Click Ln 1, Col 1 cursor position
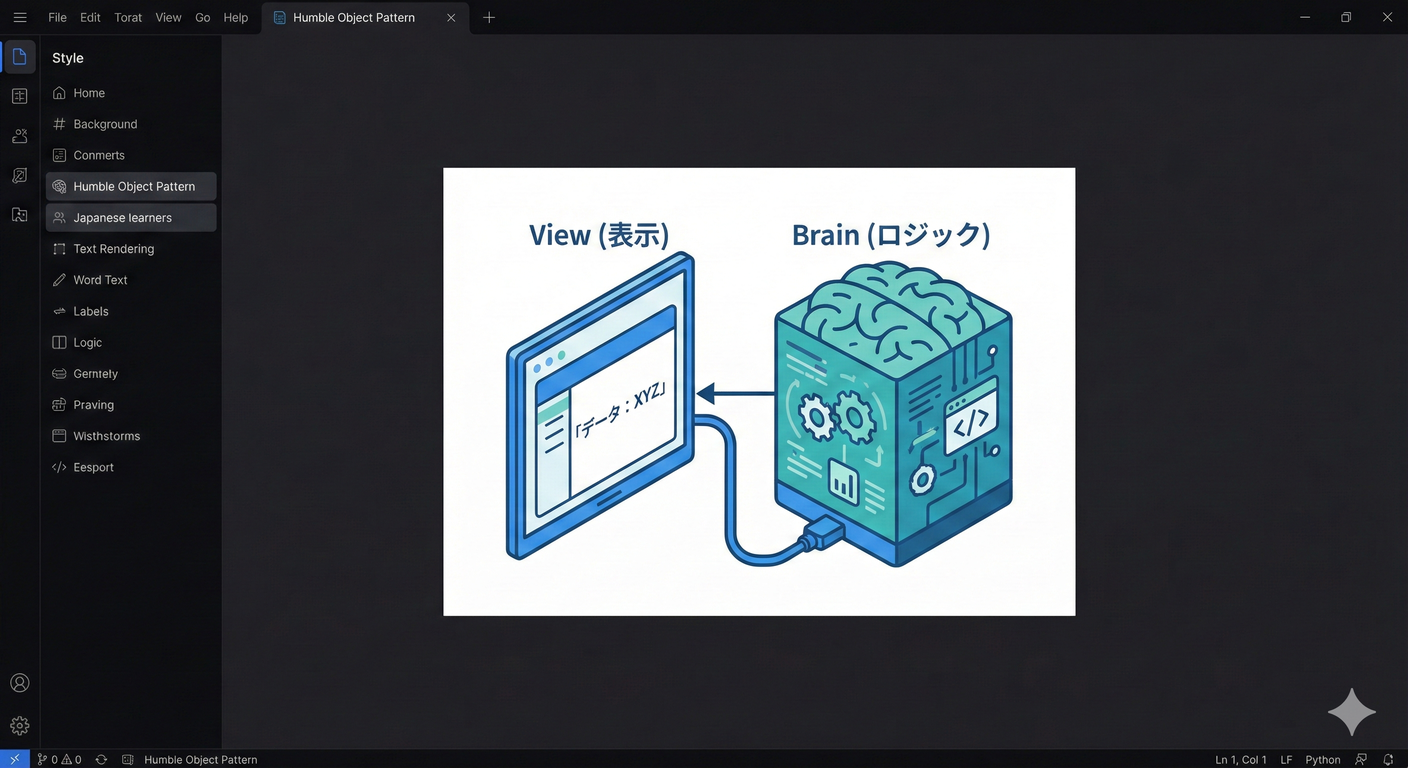This screenshot has height=768, width=1408. point(1240,759)
